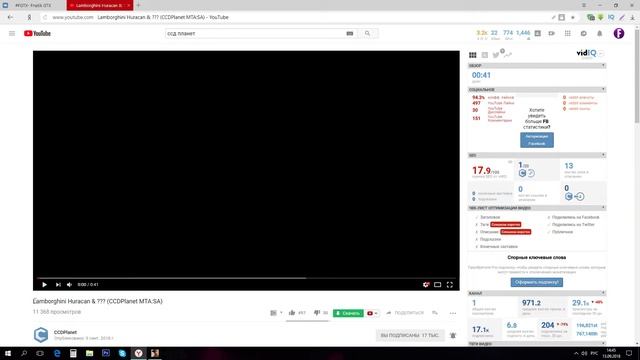This screenshot has width=640, height=360.
Task: Skip to the next video
Action: pyautogui.click(x=58, y=284)
